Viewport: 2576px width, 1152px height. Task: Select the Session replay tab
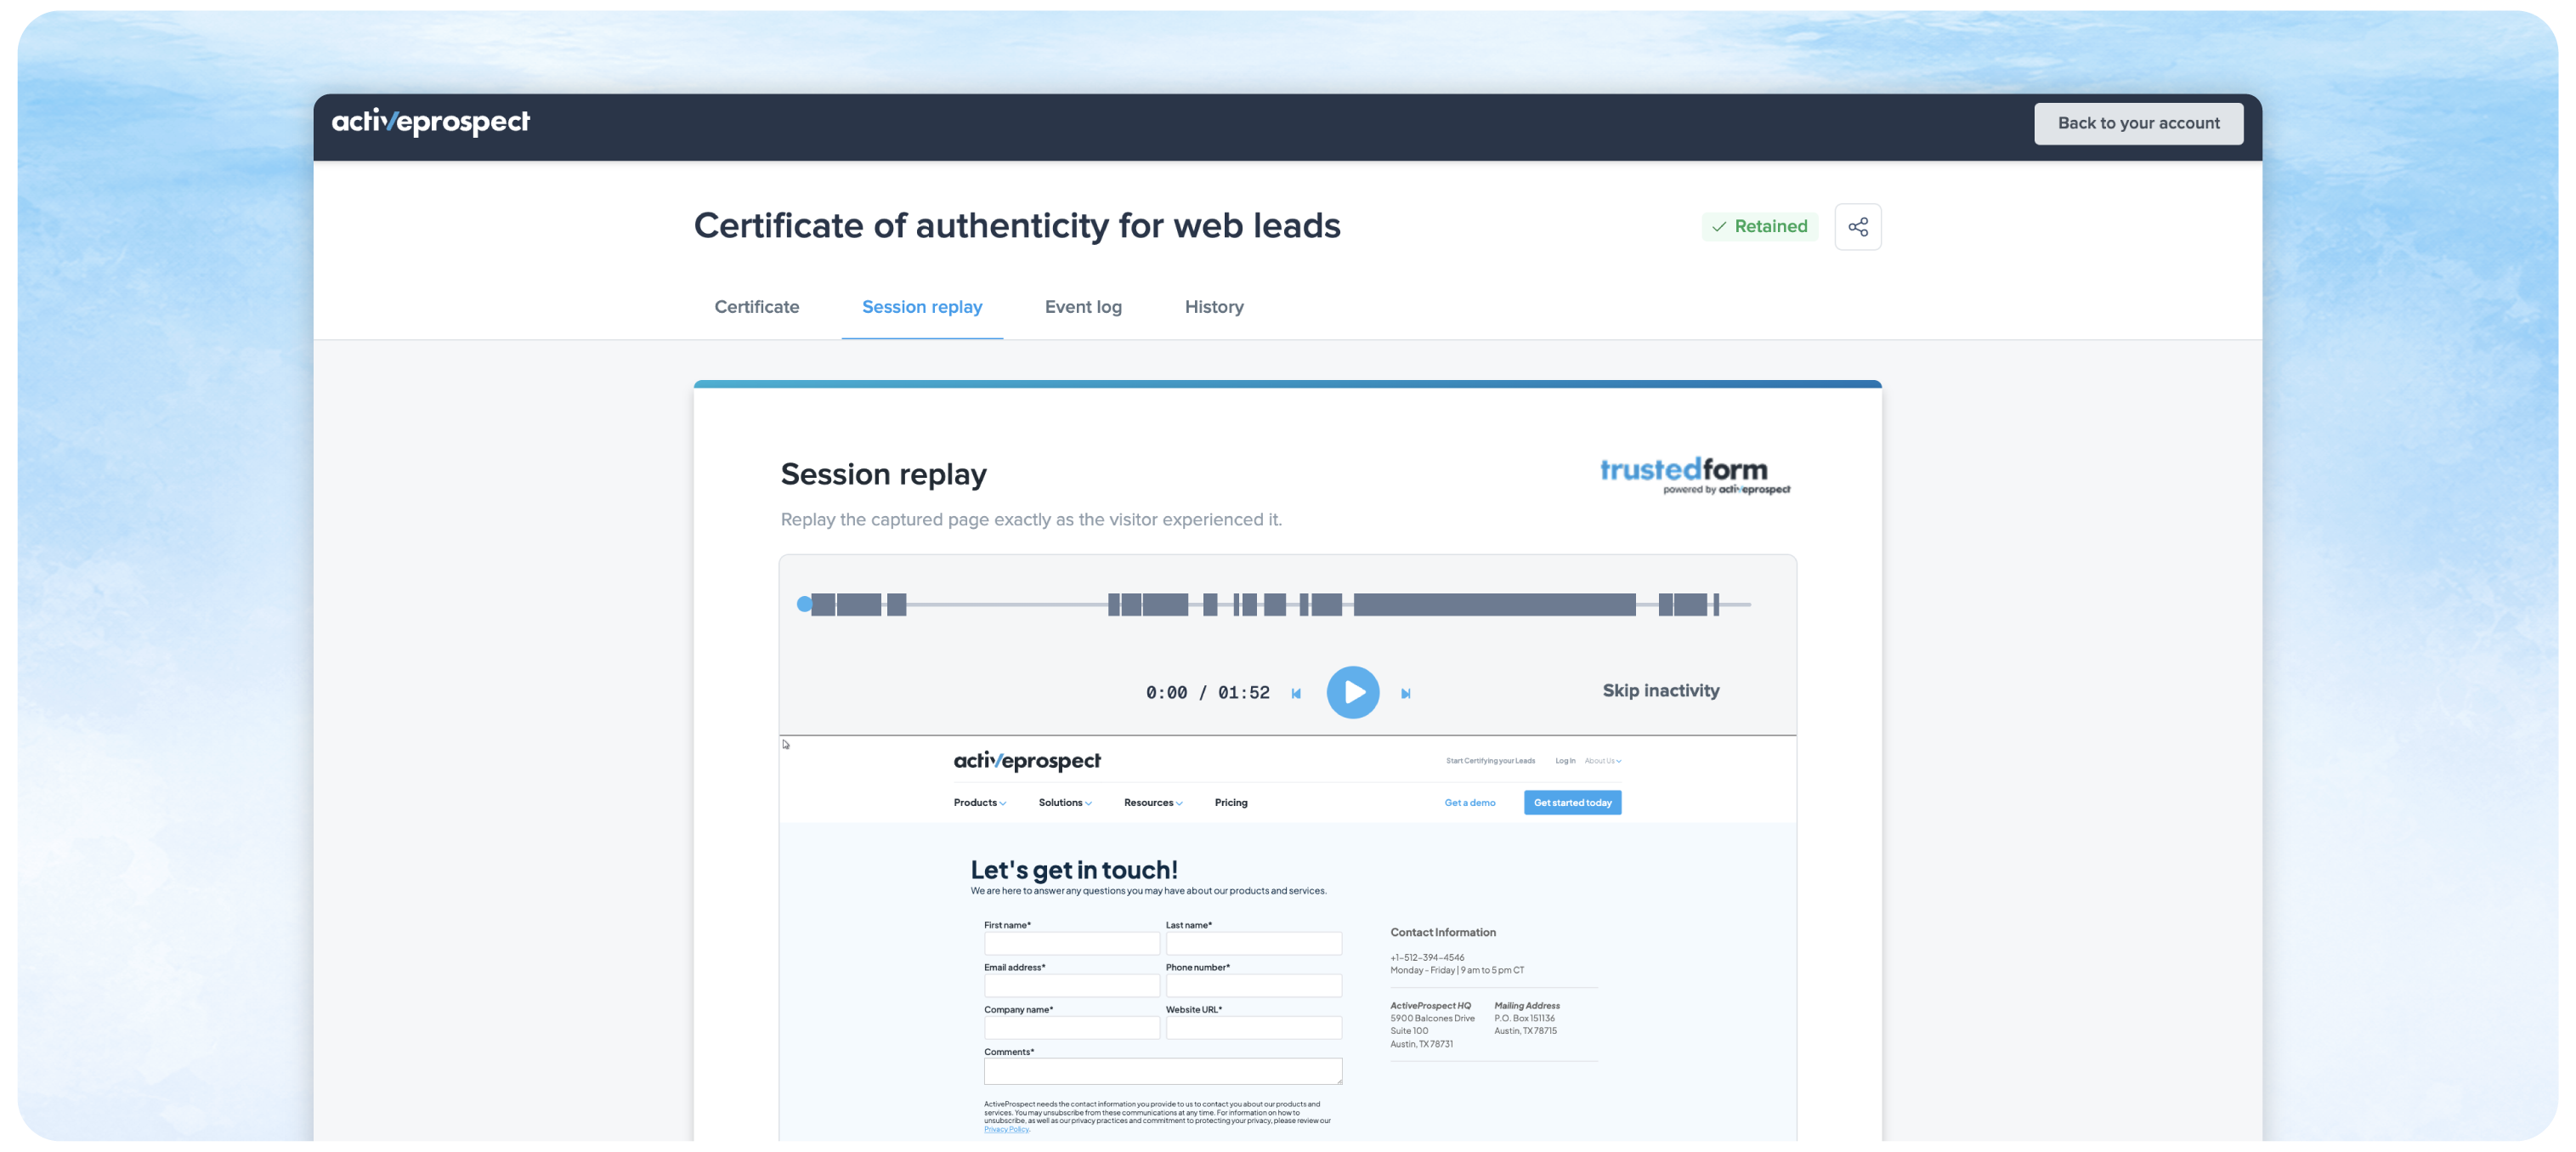(922, 307)
